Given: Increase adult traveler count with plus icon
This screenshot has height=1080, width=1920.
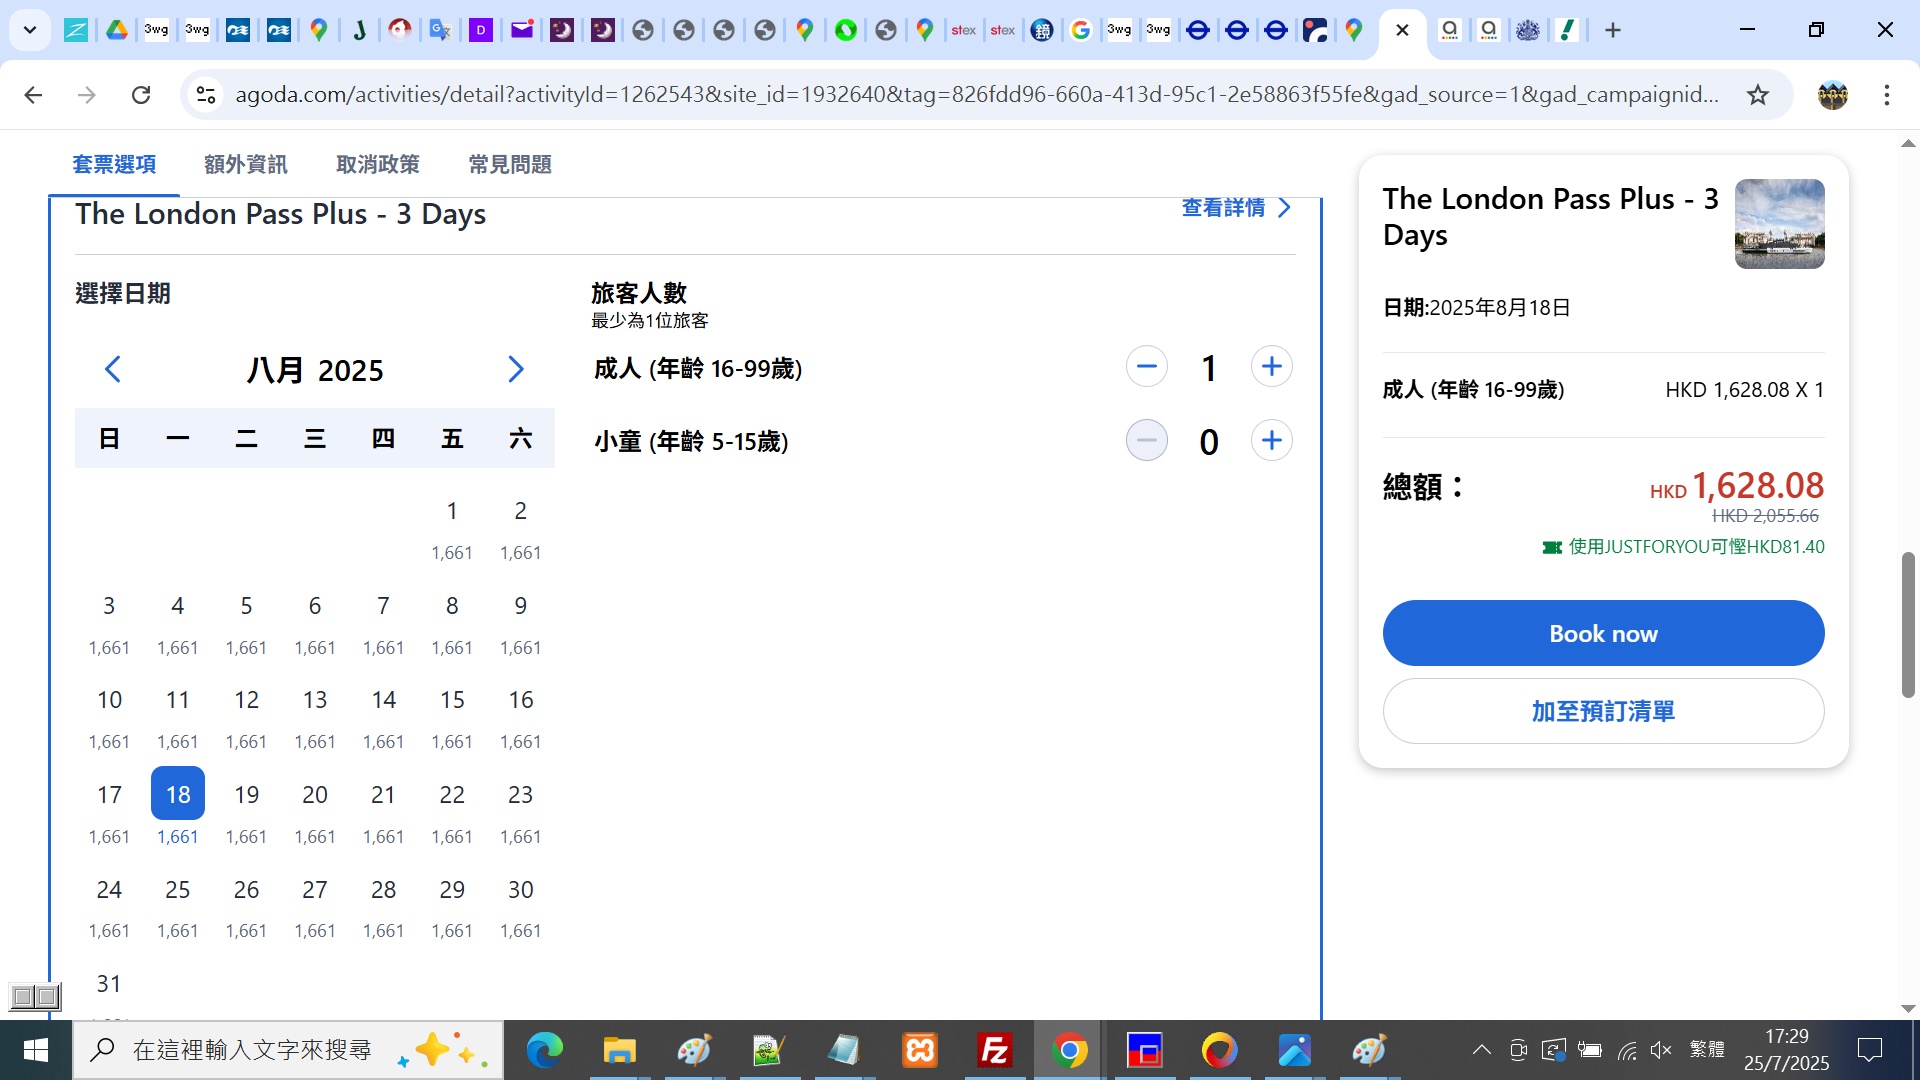Looking at the screenshot, I should [1271, 367].
